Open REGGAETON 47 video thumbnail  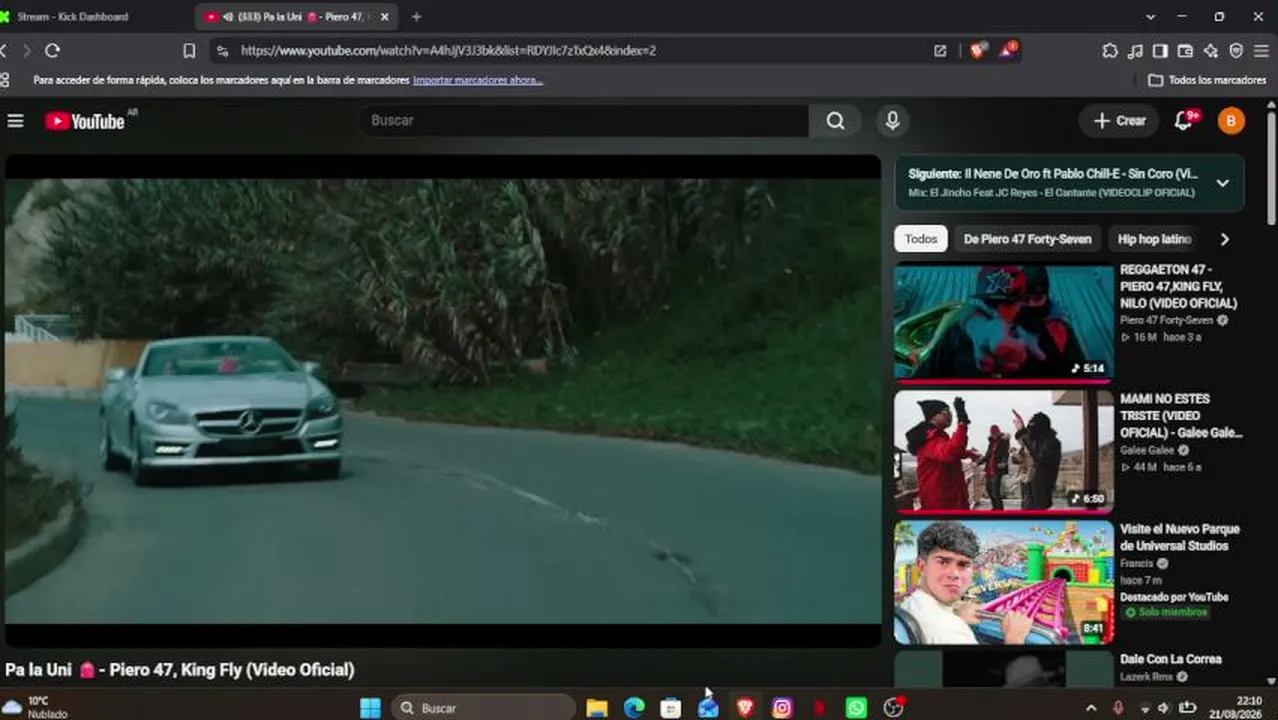(x=1003, y=322)
